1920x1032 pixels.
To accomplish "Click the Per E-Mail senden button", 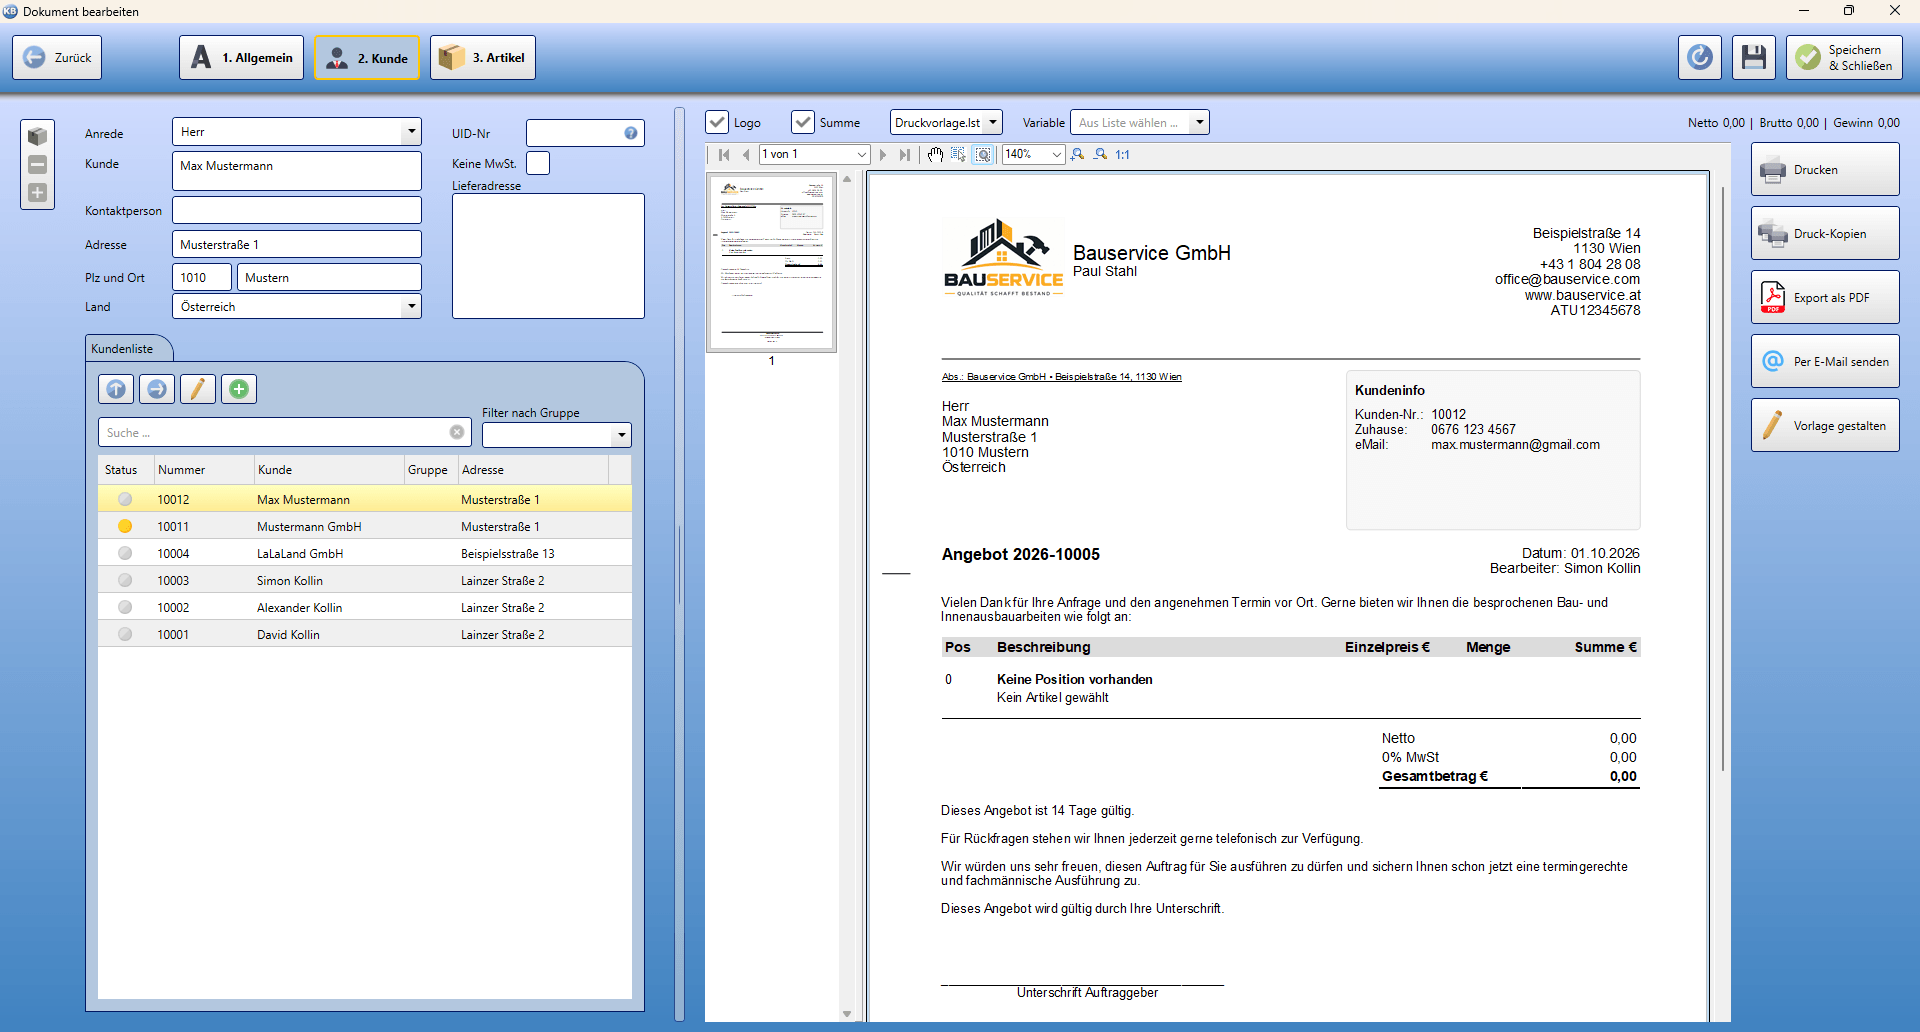I will (1825, 361).
